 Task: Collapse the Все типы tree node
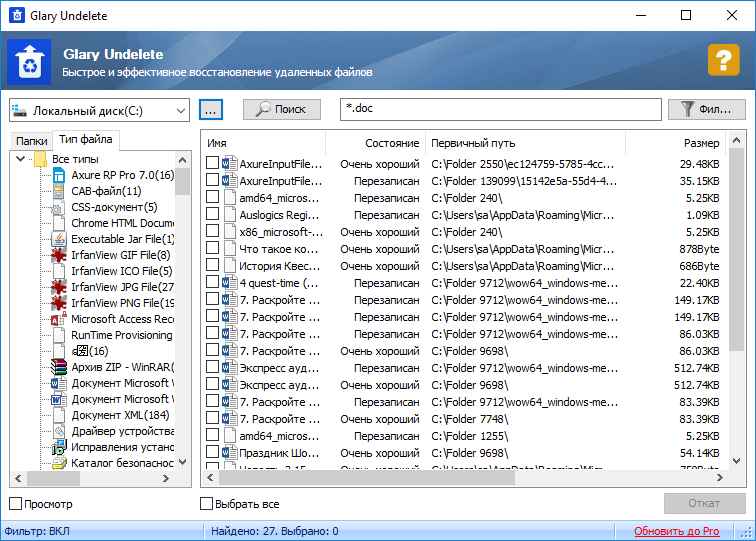pos(21,159)
